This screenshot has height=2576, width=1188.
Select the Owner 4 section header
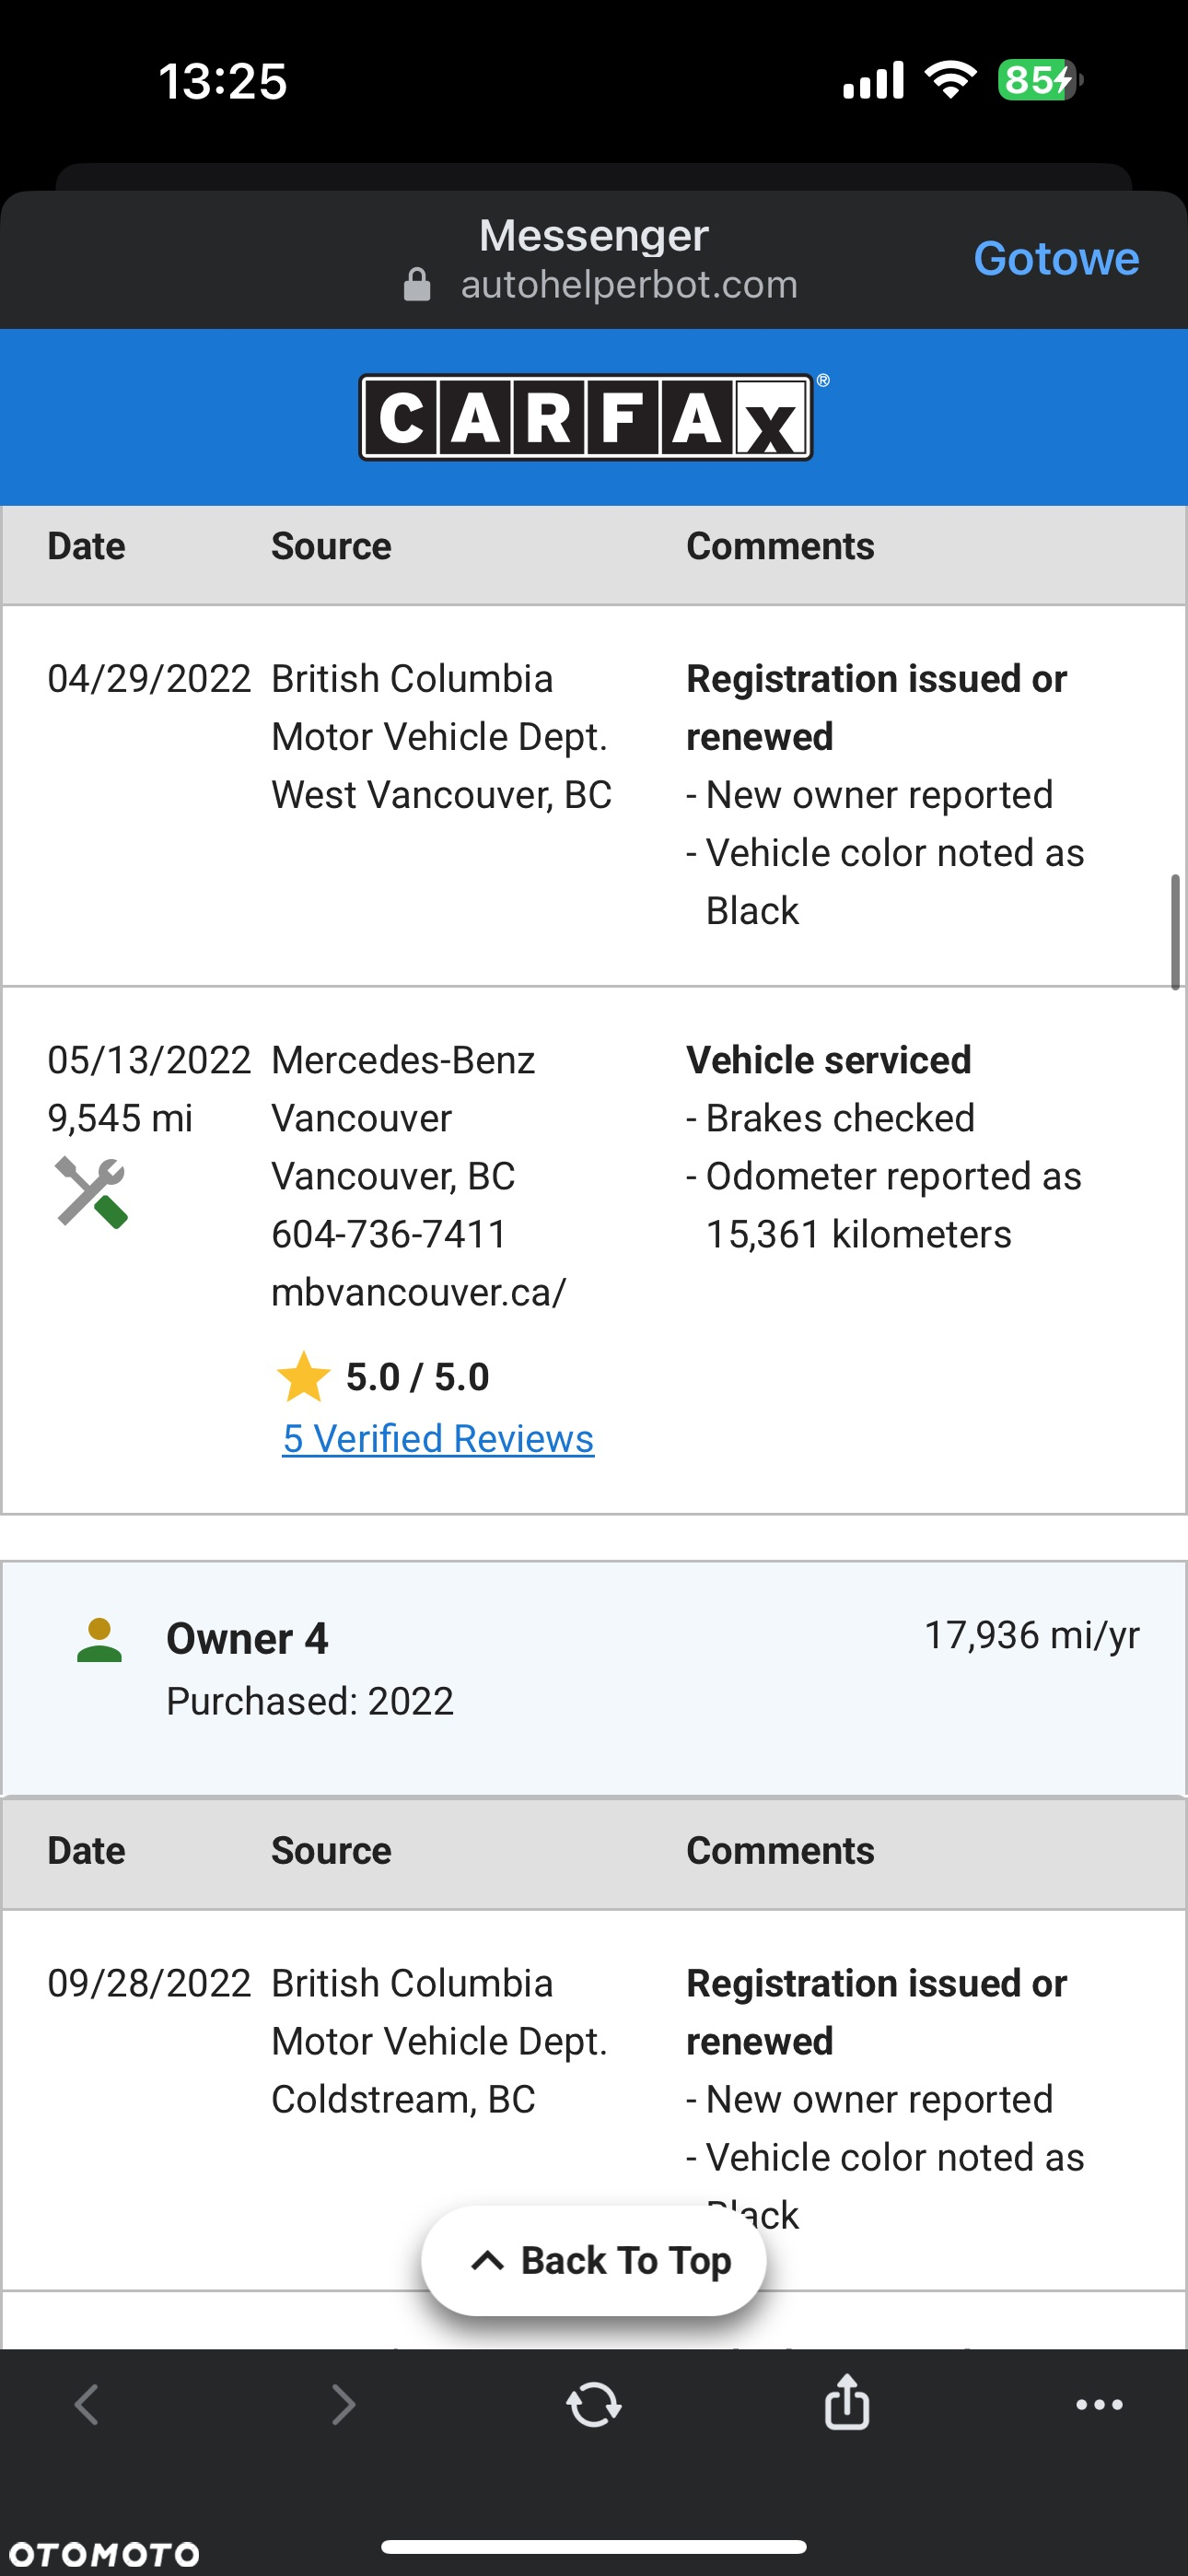[x=594, y=1678]
